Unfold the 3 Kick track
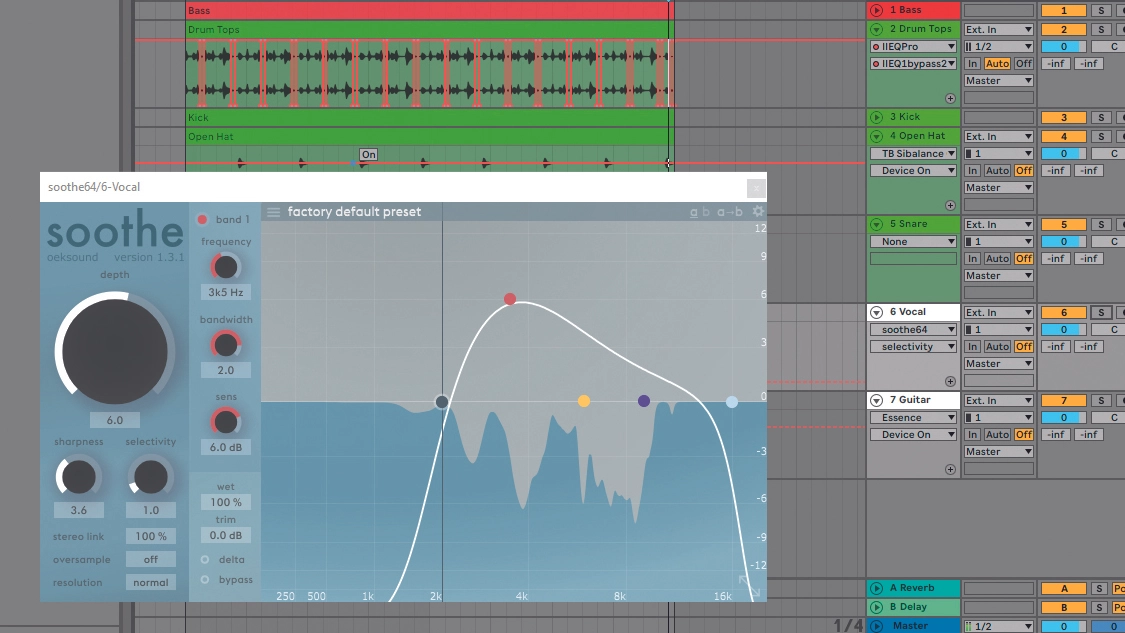This screenshot has width=1125, height=633. (x=876, y=117)
